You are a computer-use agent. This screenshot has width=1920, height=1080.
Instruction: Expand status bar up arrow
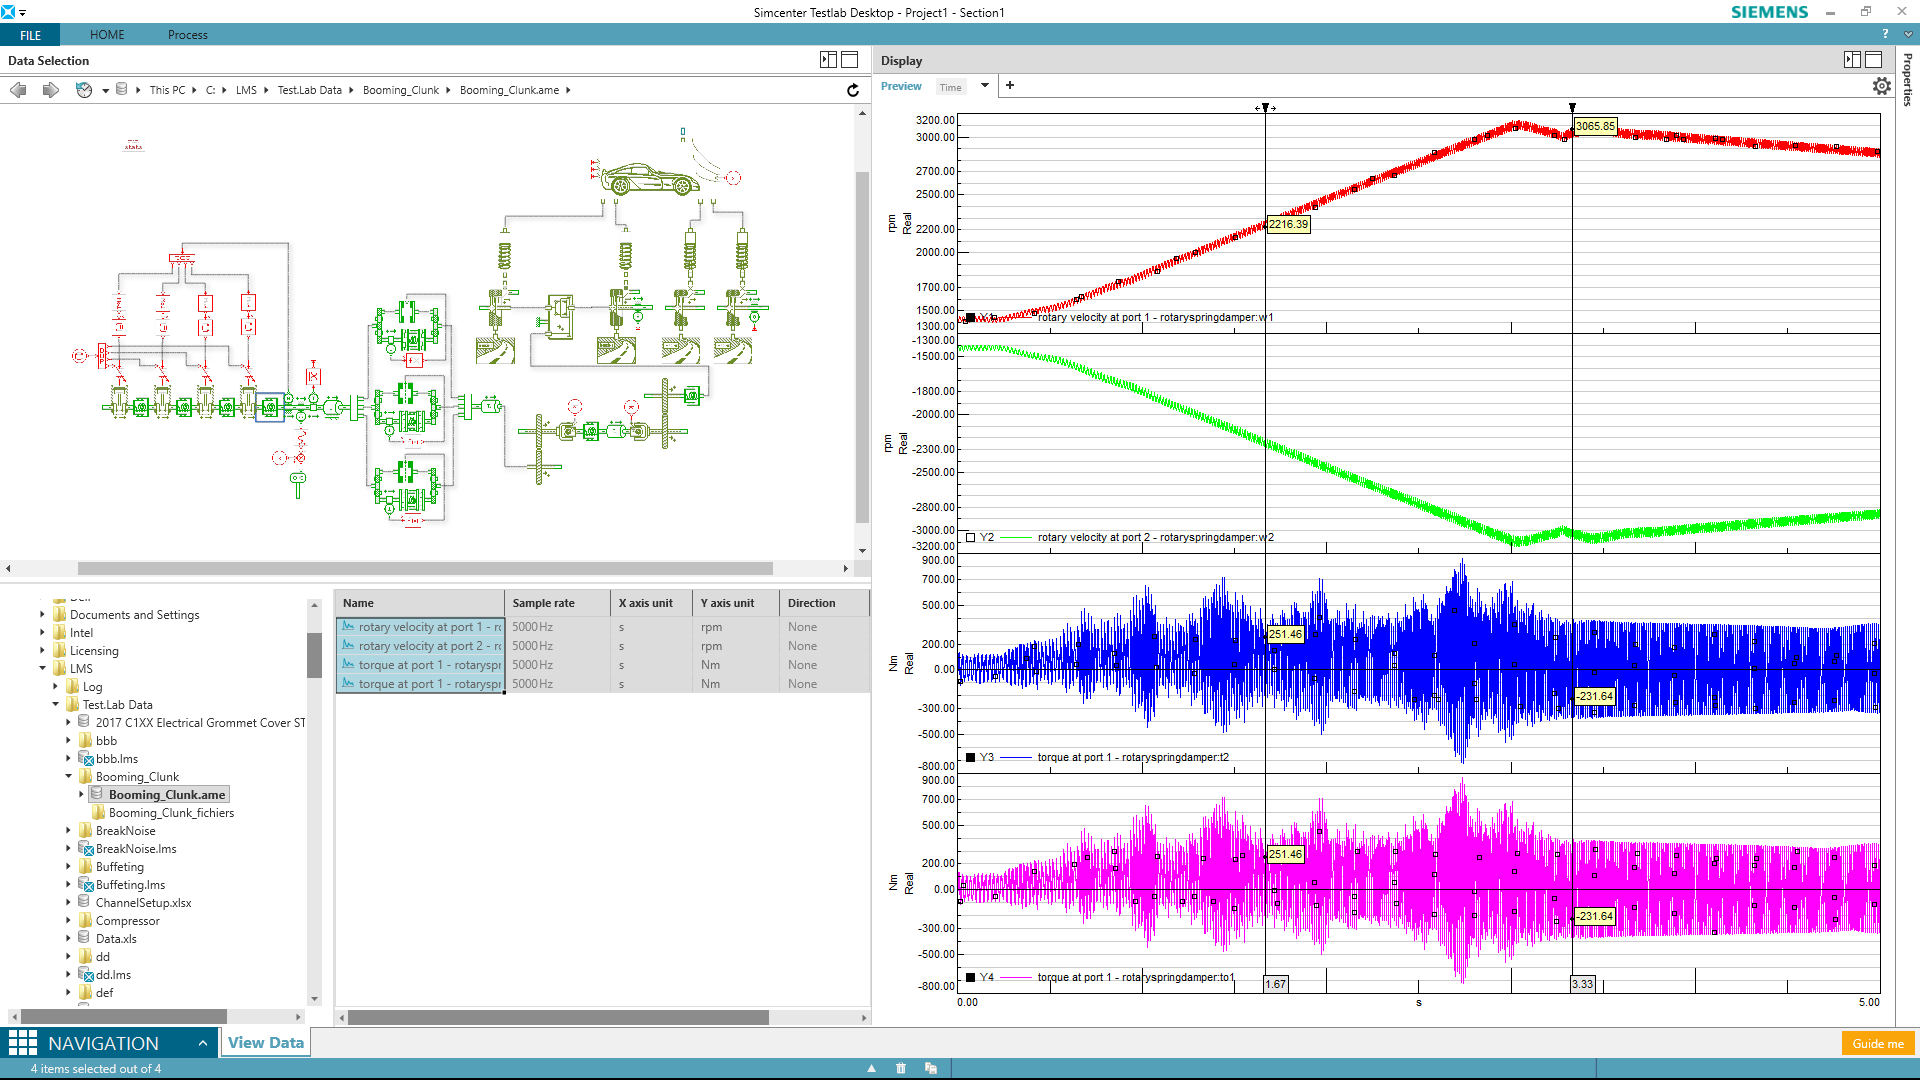tap(872, 1068)
